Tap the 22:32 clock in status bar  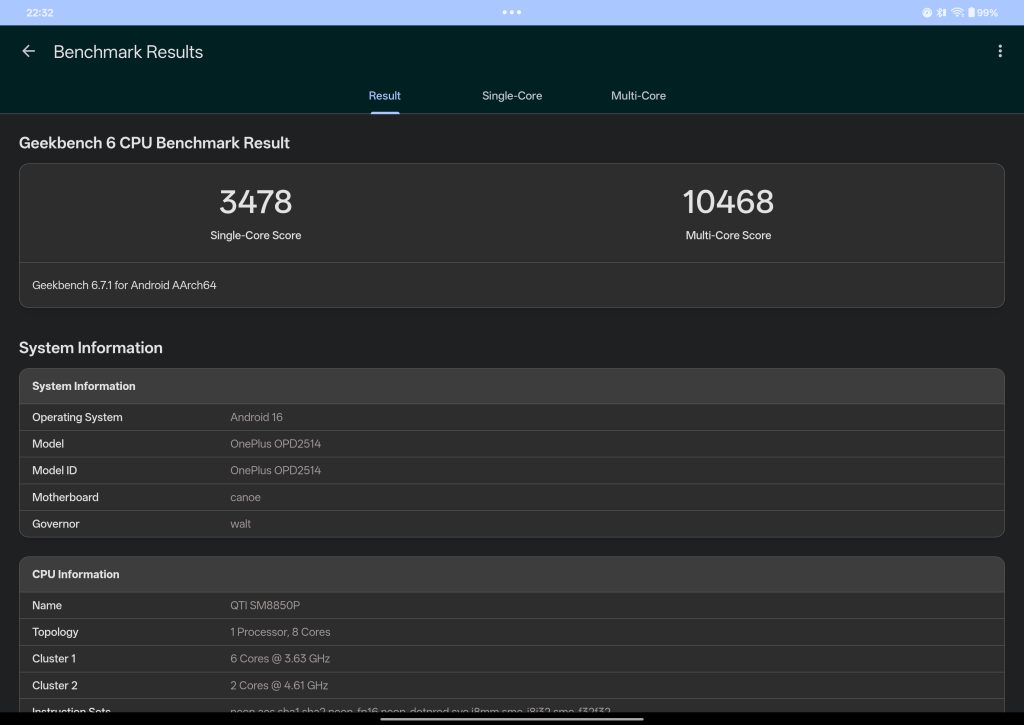click(x=40, y=12)
